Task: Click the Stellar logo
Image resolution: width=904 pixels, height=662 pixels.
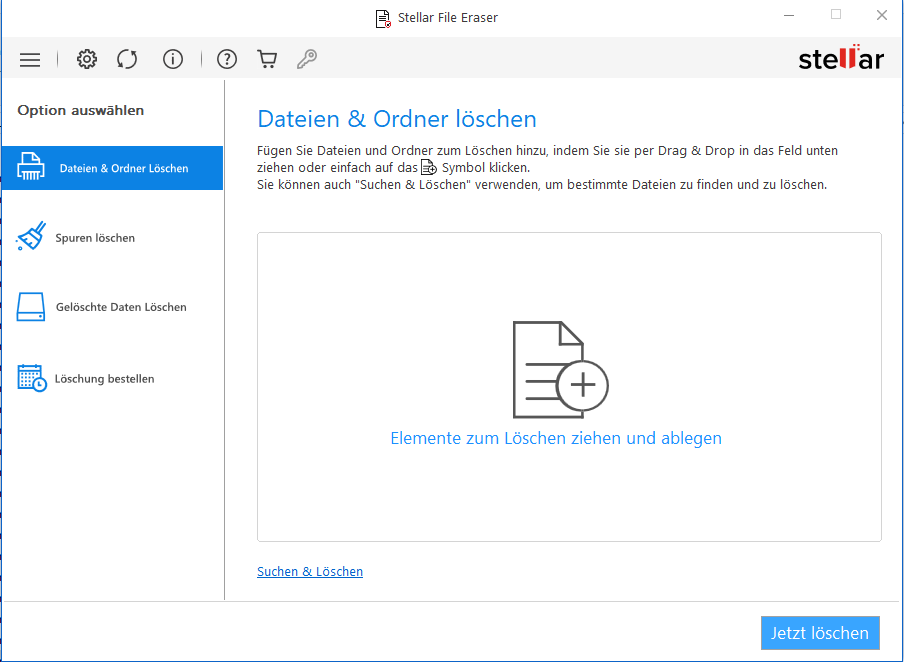Action: pos(842,59)
